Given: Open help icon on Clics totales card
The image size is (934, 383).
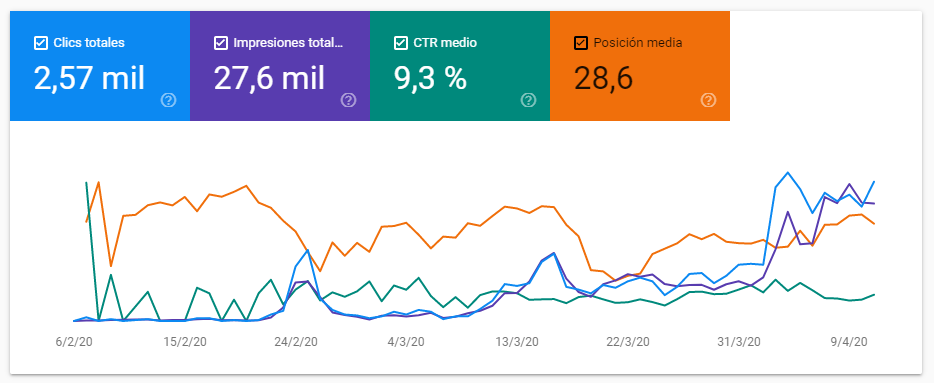Looking at the screenshot, I should 169,100.
